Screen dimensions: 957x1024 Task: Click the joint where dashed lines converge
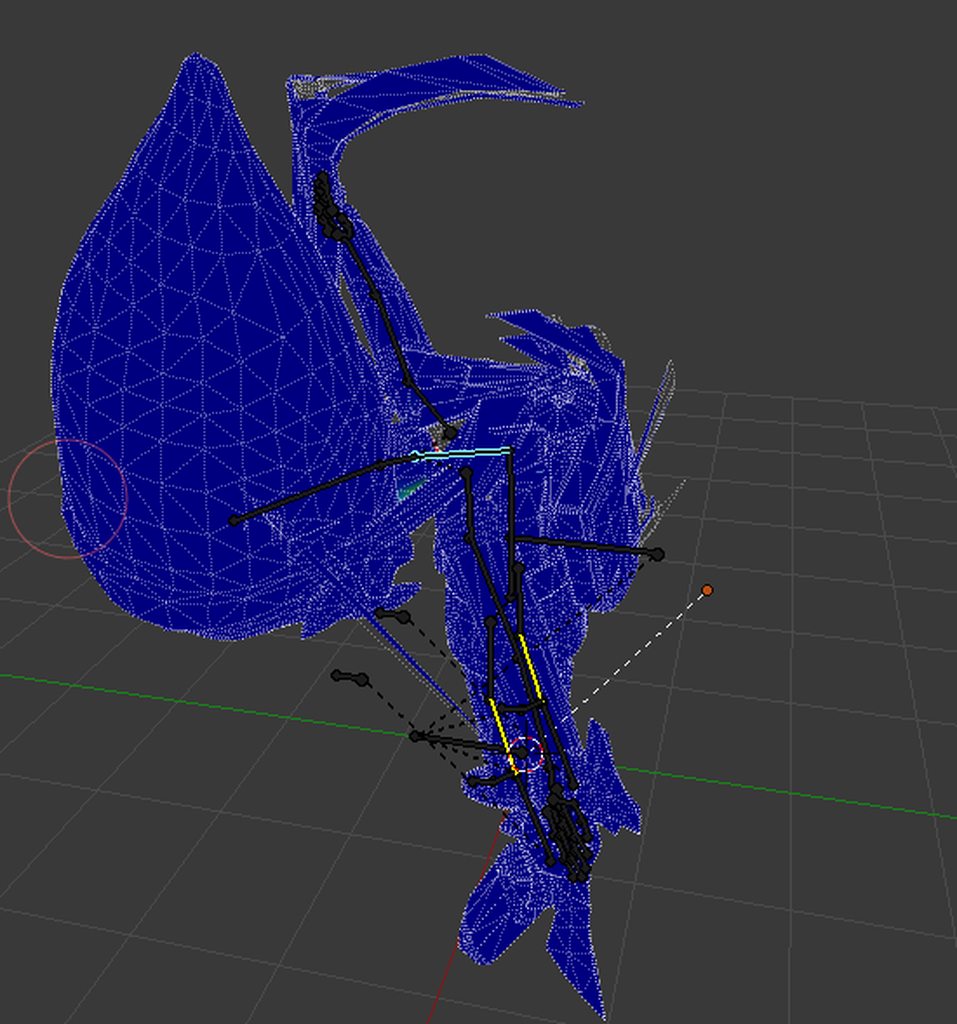point(415,736)
